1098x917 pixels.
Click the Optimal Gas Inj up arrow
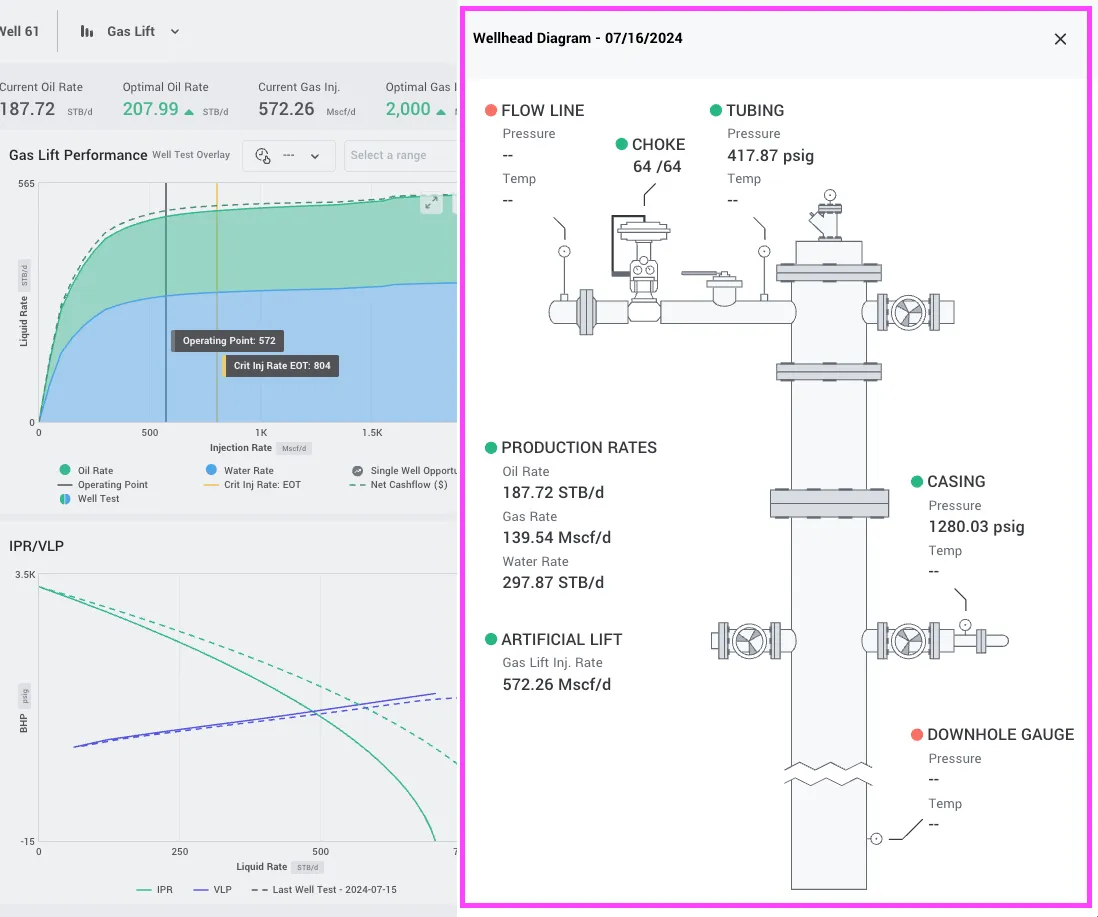440,111
